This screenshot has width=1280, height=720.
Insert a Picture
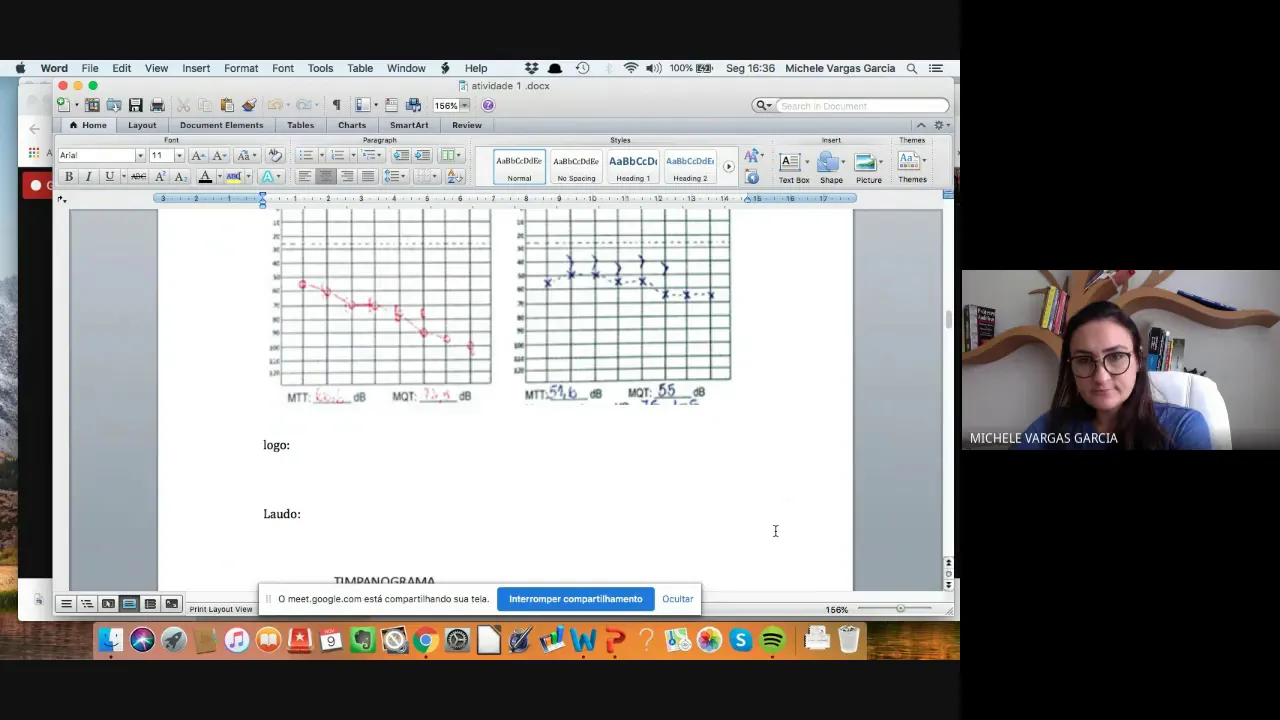[868, 166]
